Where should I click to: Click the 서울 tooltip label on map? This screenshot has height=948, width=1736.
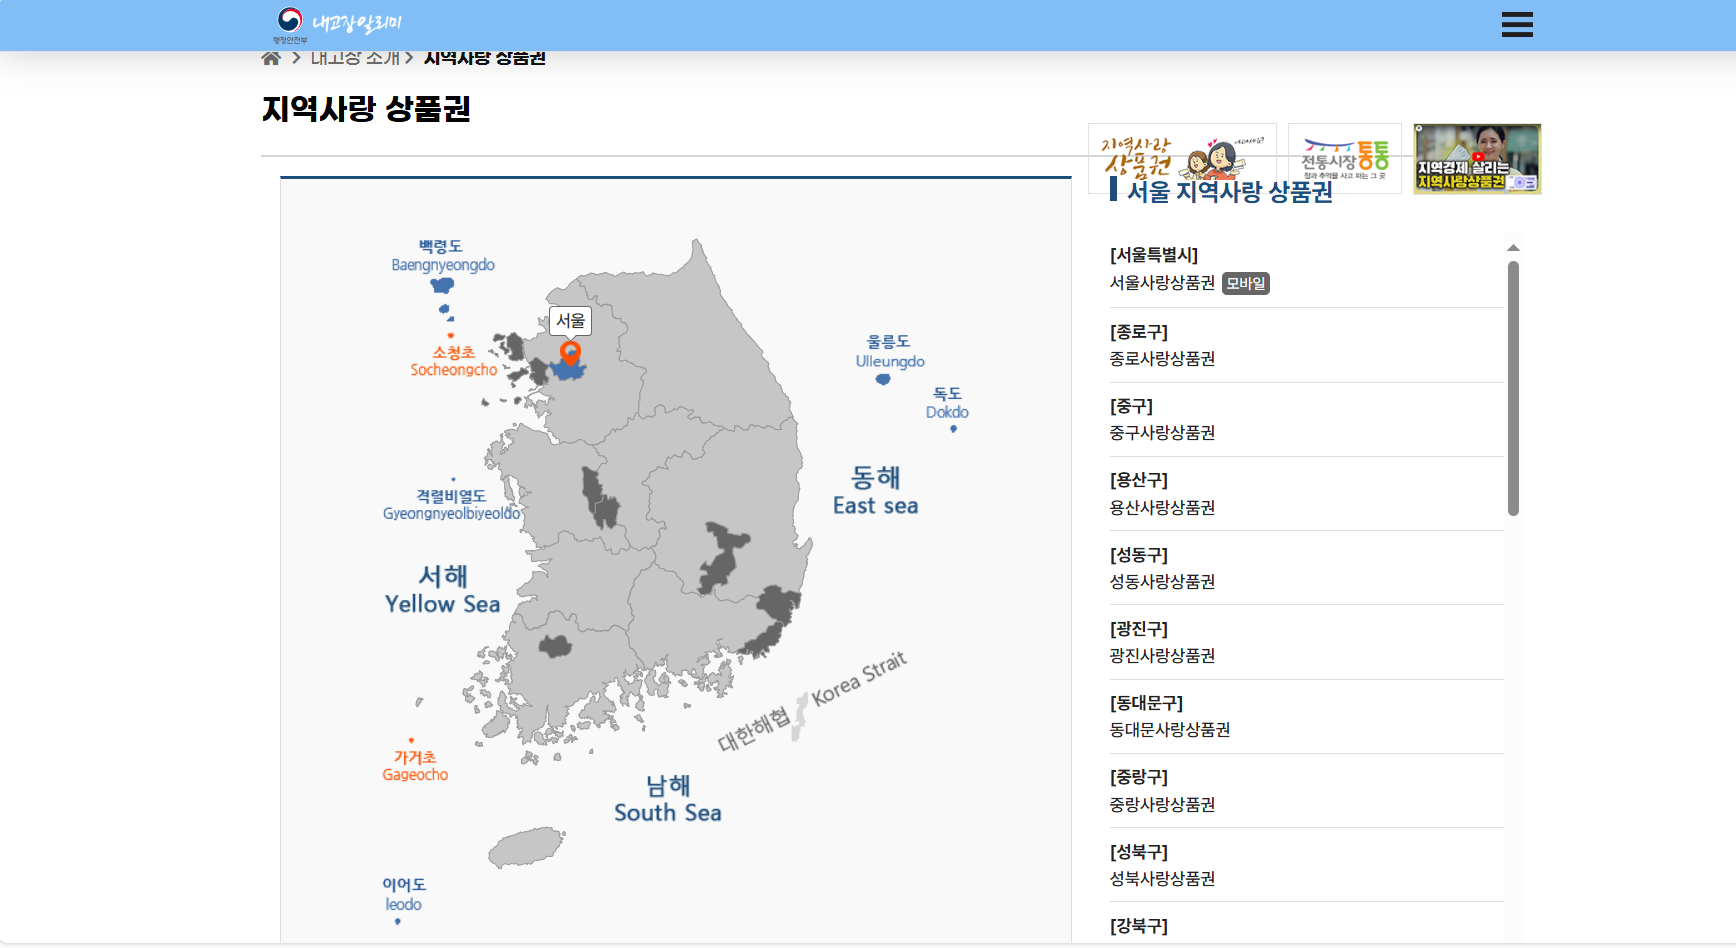coord(571,321)
